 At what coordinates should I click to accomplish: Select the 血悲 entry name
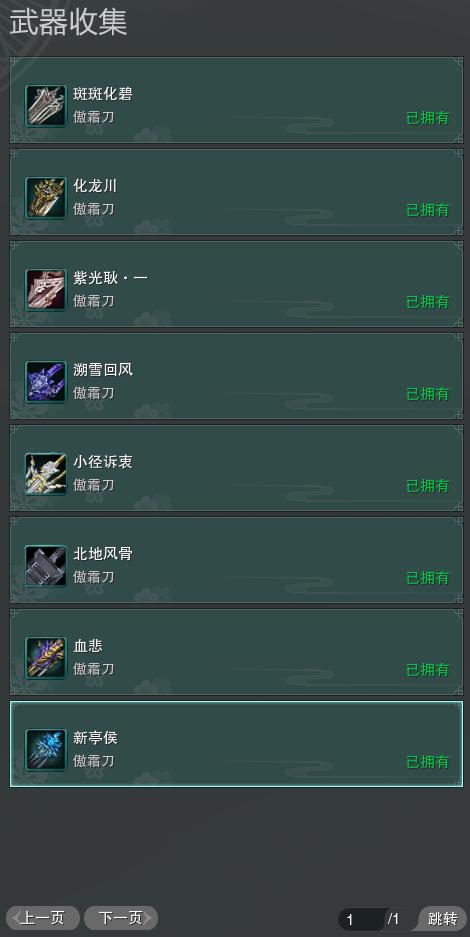[88, 646]
